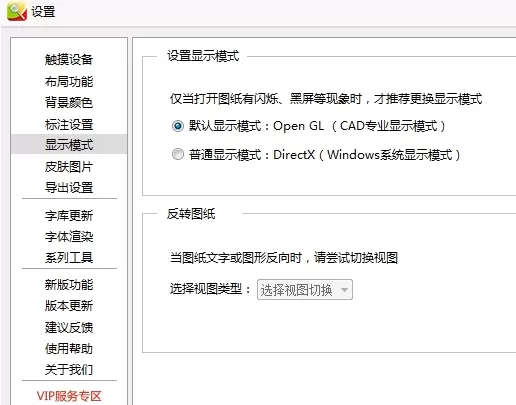The height and width of the screenshot is (405, 516).
Task: View 新版功能 page
Action: 69,284
